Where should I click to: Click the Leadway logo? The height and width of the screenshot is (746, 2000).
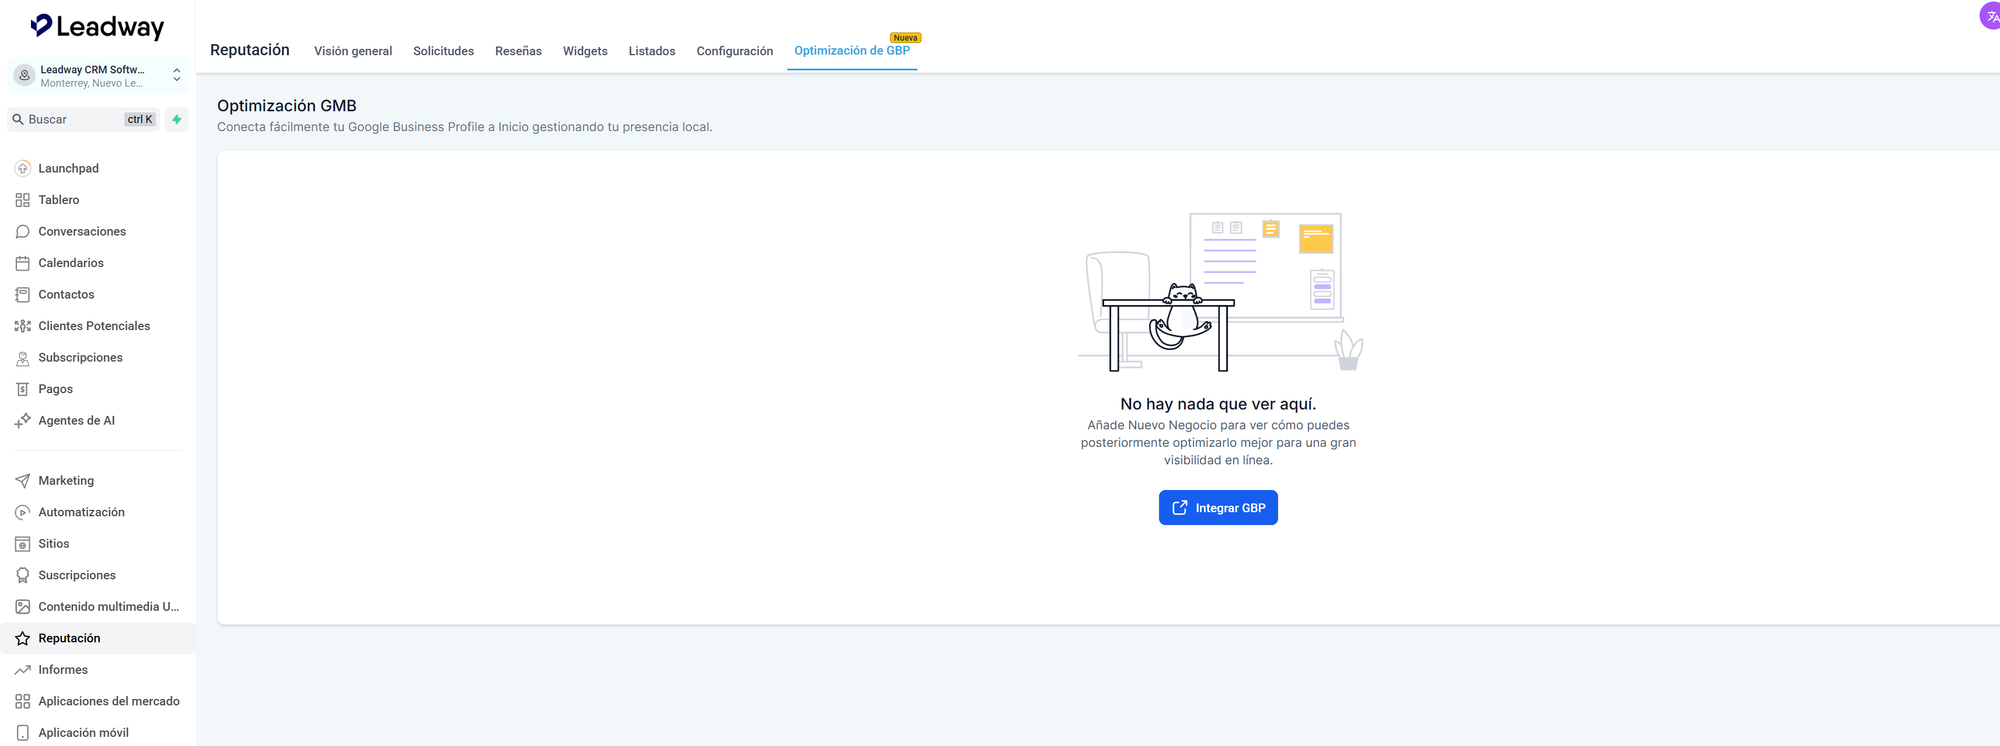[x=97, y=26]
